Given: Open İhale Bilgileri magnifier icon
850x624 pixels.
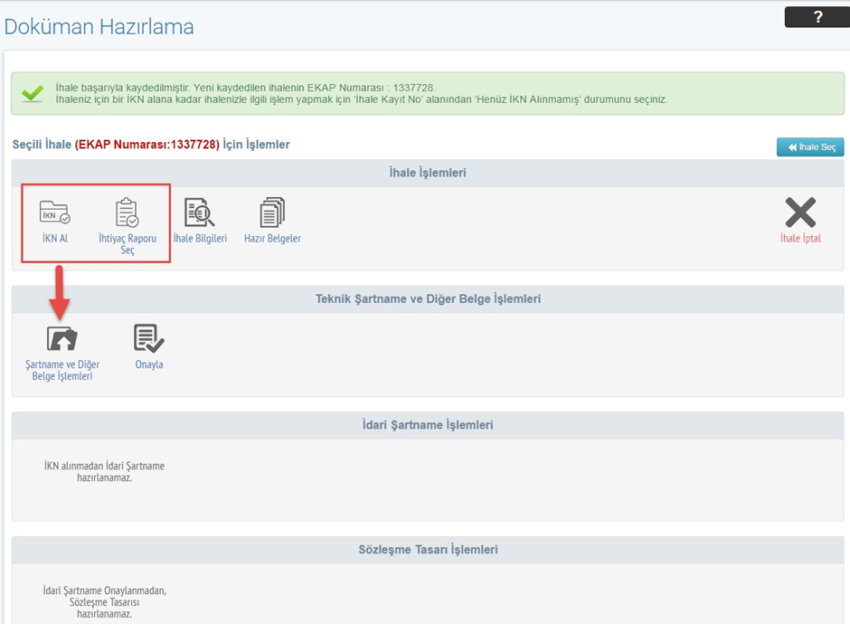Looking at the screenshot, I should pyautogui.click(x=199, y=213).
